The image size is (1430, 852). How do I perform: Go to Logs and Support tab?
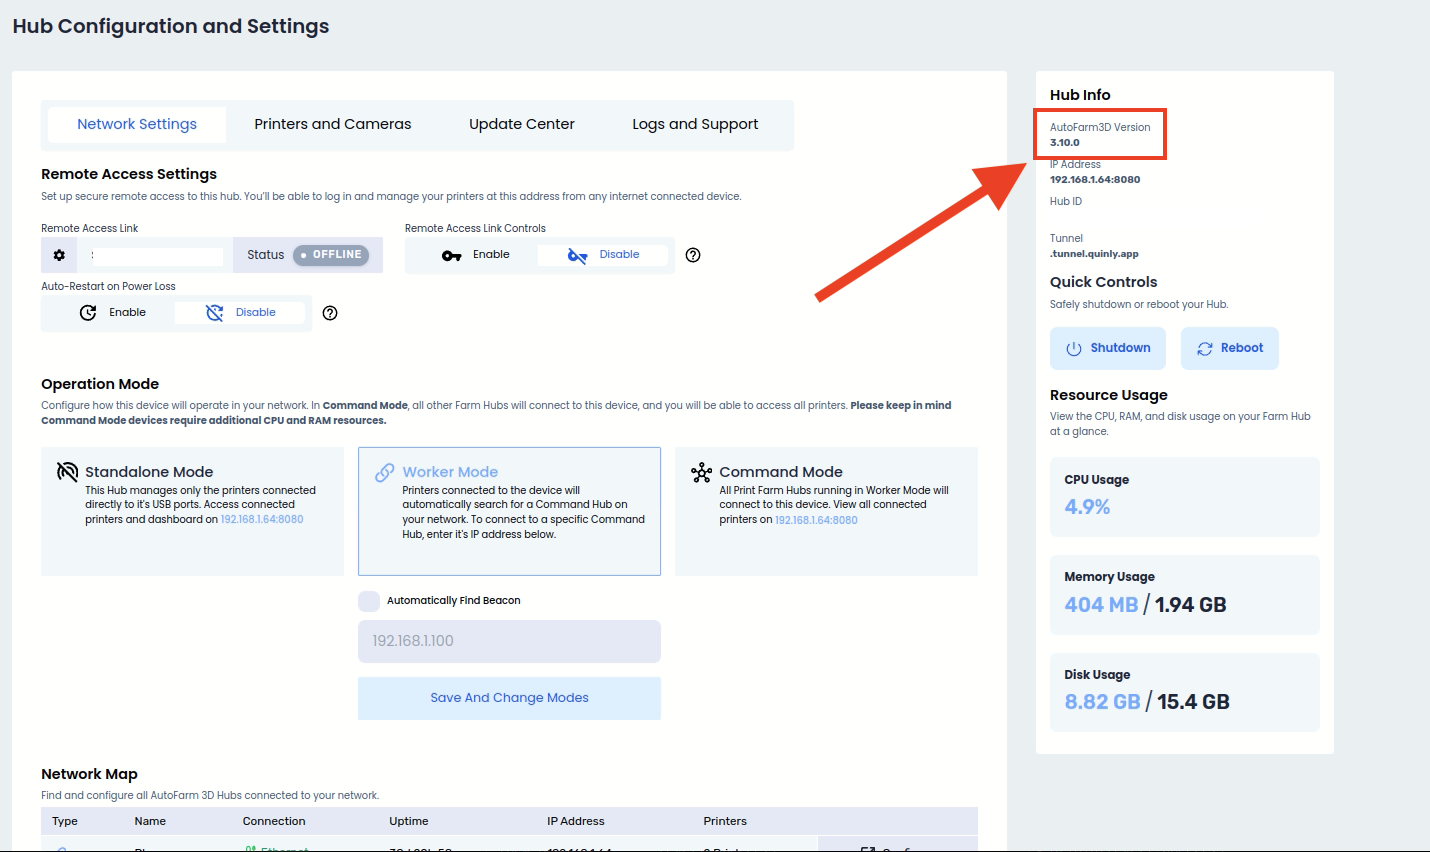pyautogui.click(x=695, y=125)
